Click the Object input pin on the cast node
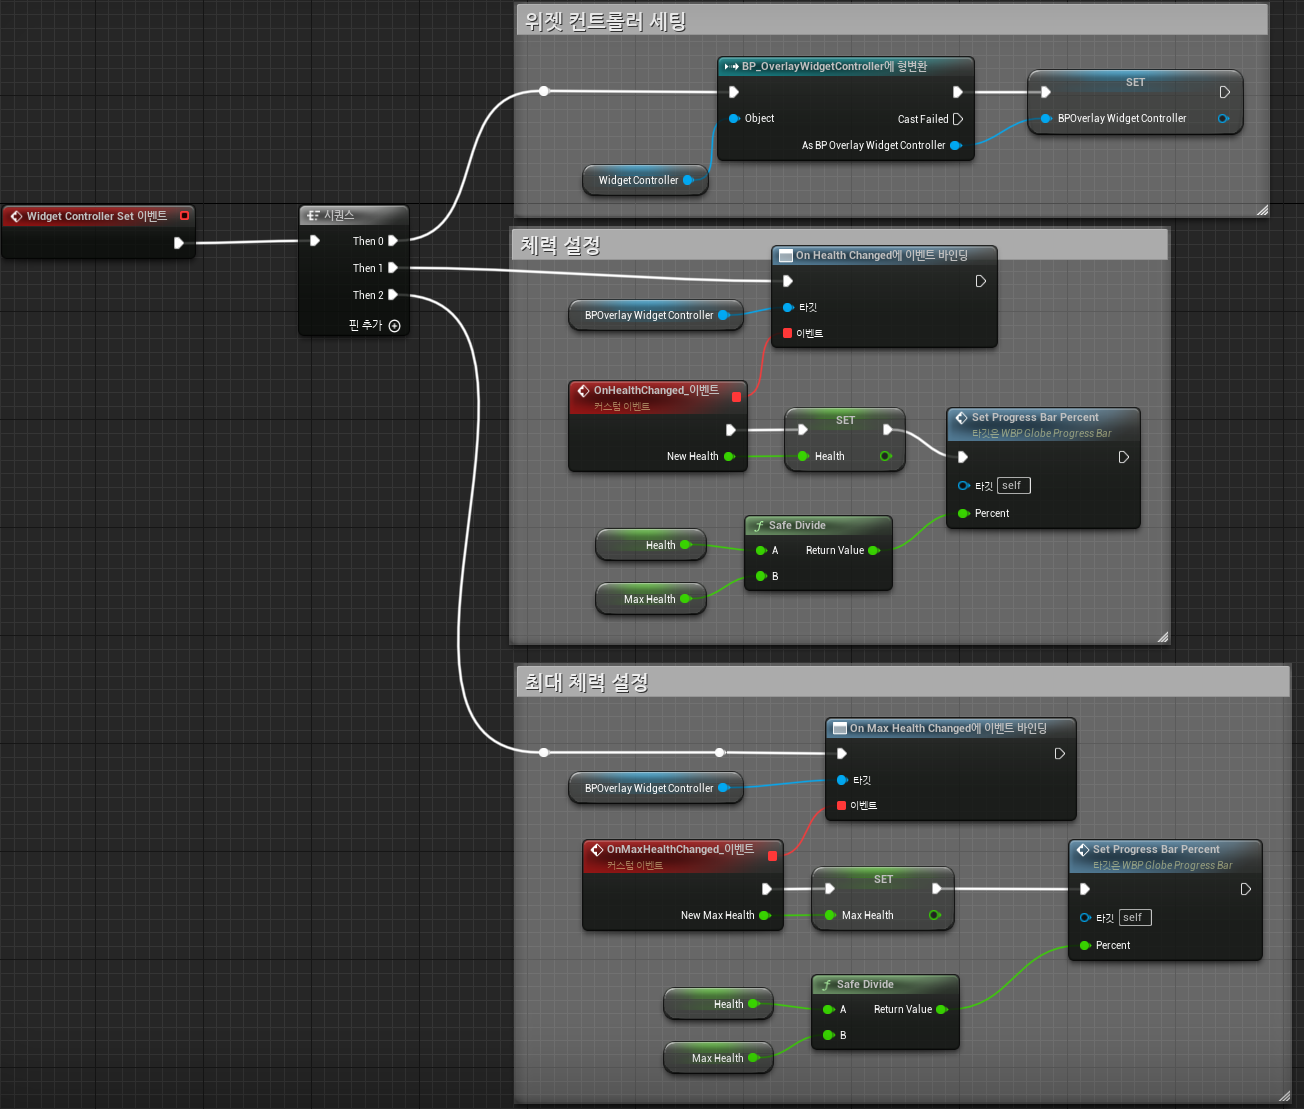 pos(734,118)
